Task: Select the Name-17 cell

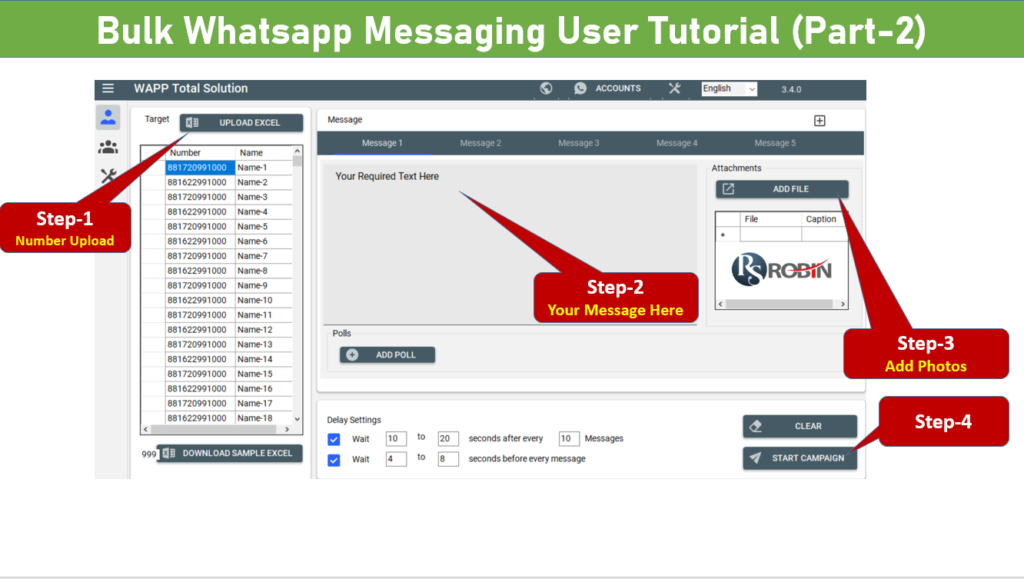Action: point(264,403)
